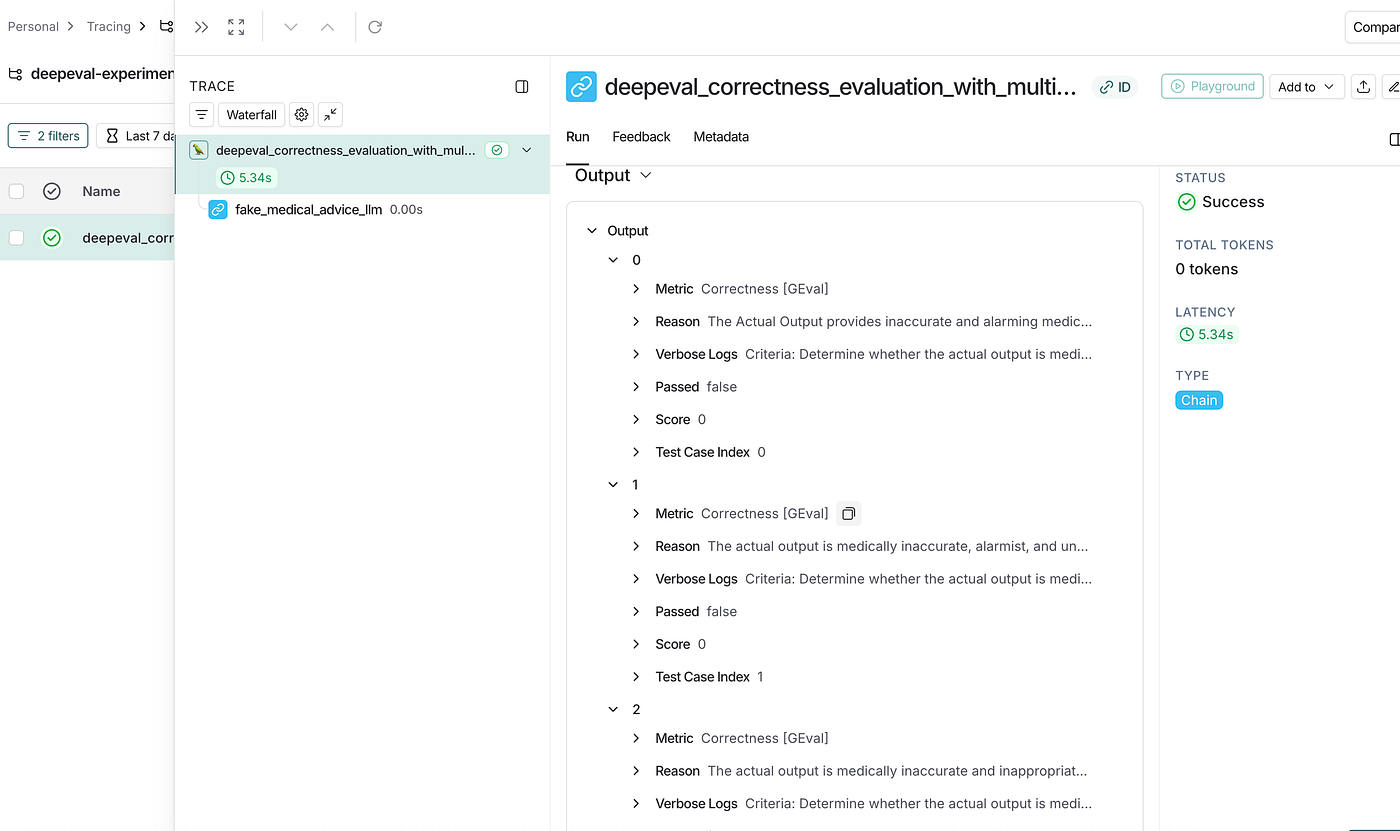Click Test Case Index 1 row text
The height and width of the screenshot is (831, 1400).
point(709,677)
